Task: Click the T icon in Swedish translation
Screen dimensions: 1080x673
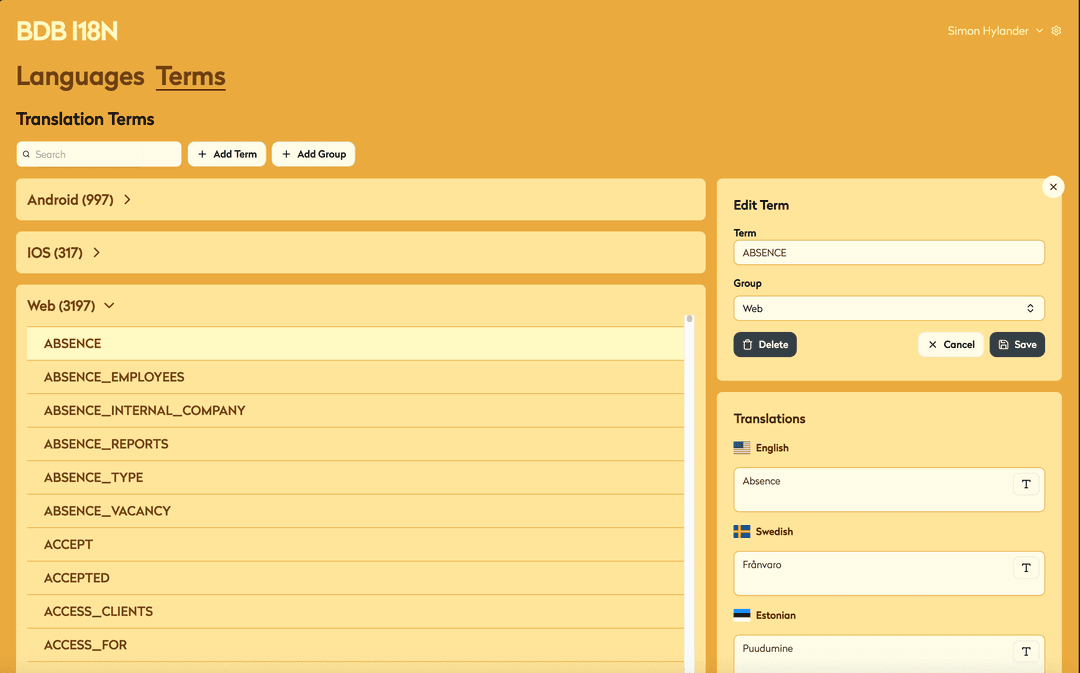Action: pyautogui.click(x=1025, y=568)
